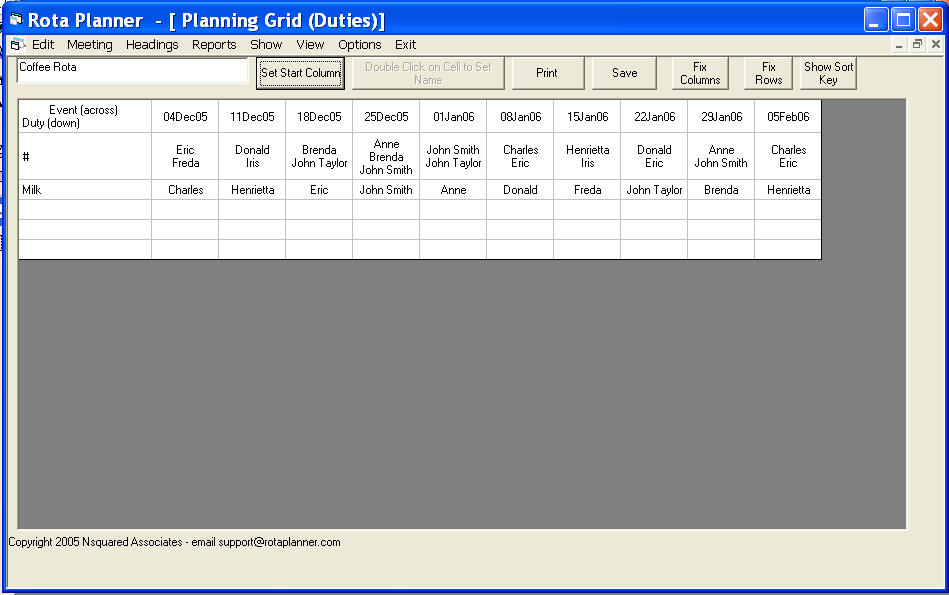Image resolution: width=949 pixels, height=595 pixels.
Task: Click inside the Coffee Rota name field
Action: [x=130, y=71]
